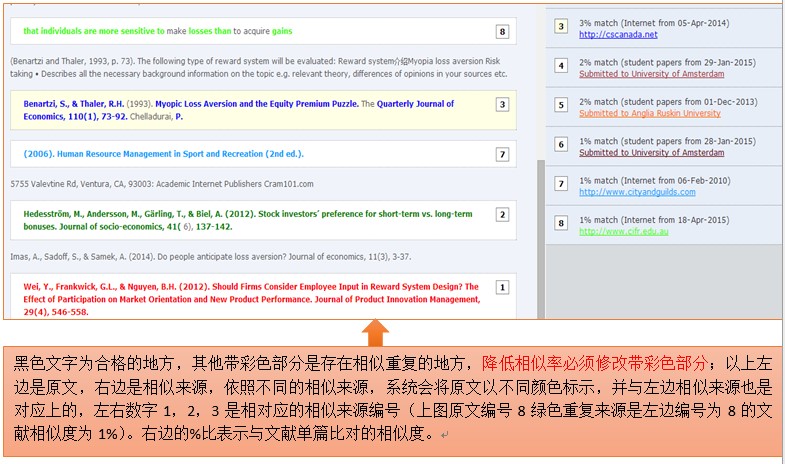Select match number 5 box in the sources list

pos(561,105)
